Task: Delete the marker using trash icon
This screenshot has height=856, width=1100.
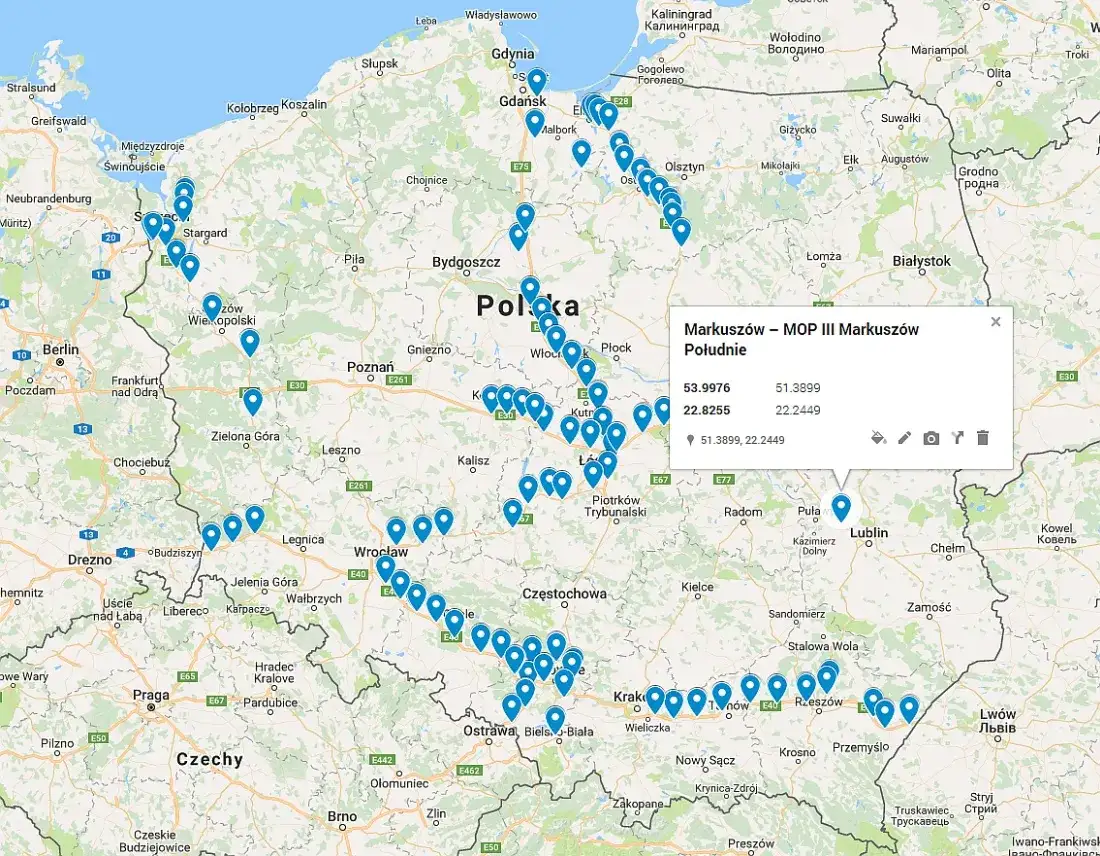Action: pos(983,437)
